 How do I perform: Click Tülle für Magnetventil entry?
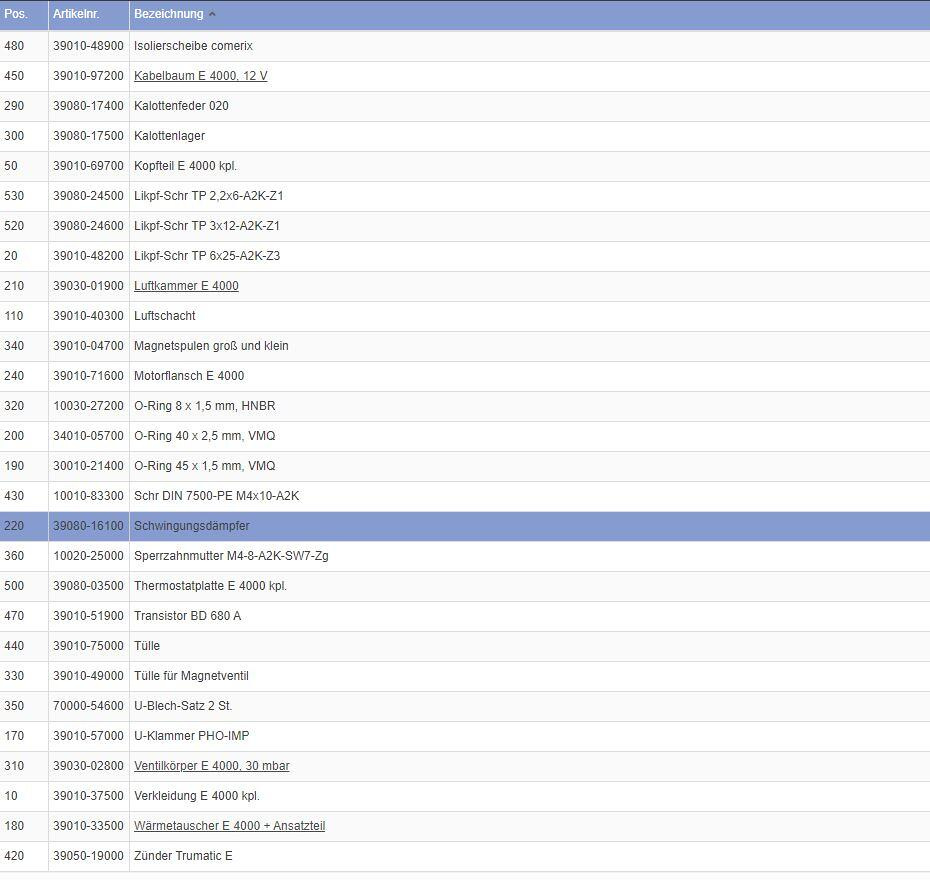(191, 676)
